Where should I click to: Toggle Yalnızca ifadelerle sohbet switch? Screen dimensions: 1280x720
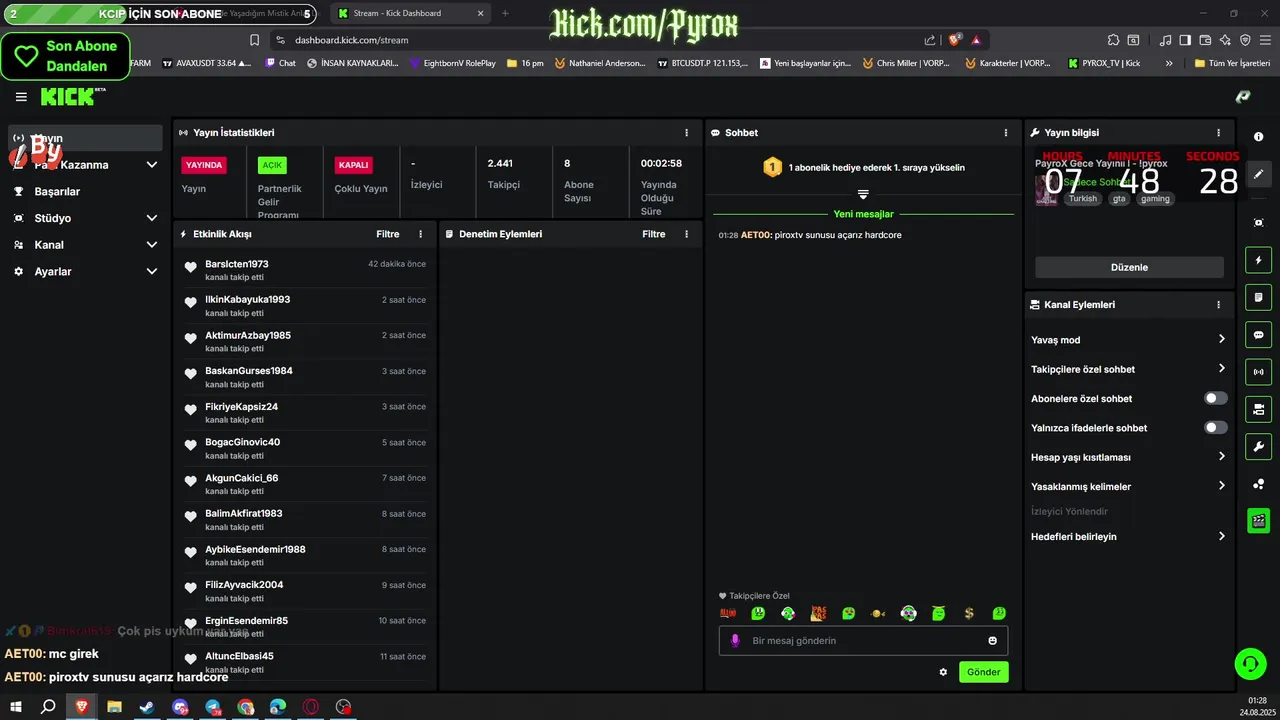(x=1215, y=427)
